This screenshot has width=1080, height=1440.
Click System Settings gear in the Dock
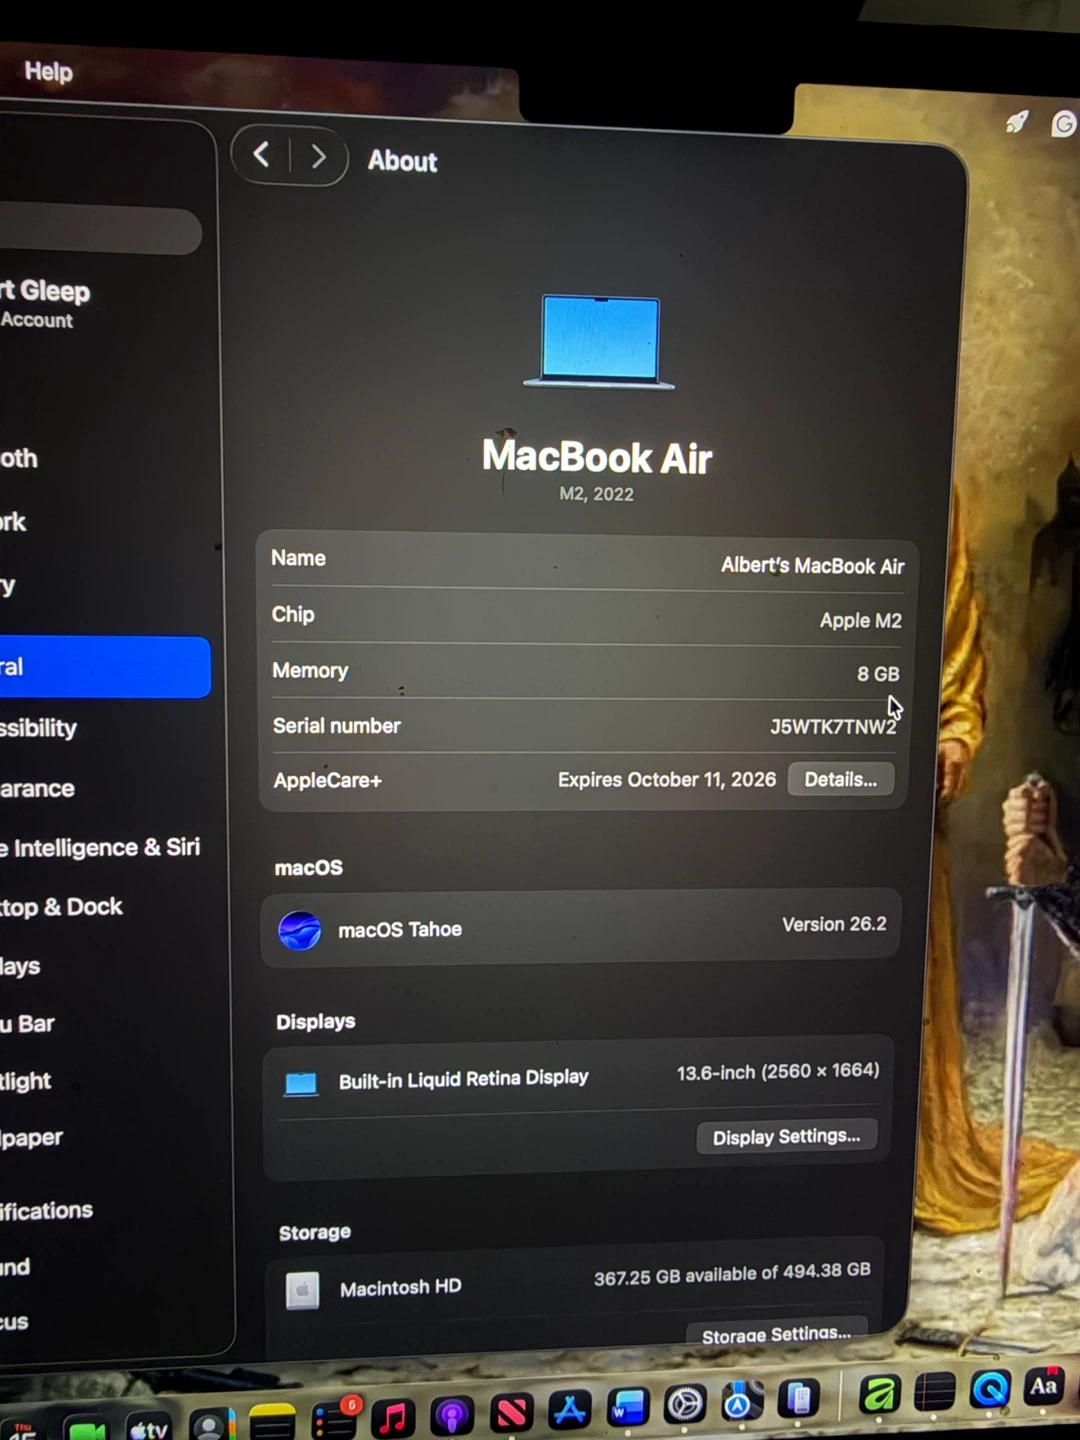[685, 1404]
